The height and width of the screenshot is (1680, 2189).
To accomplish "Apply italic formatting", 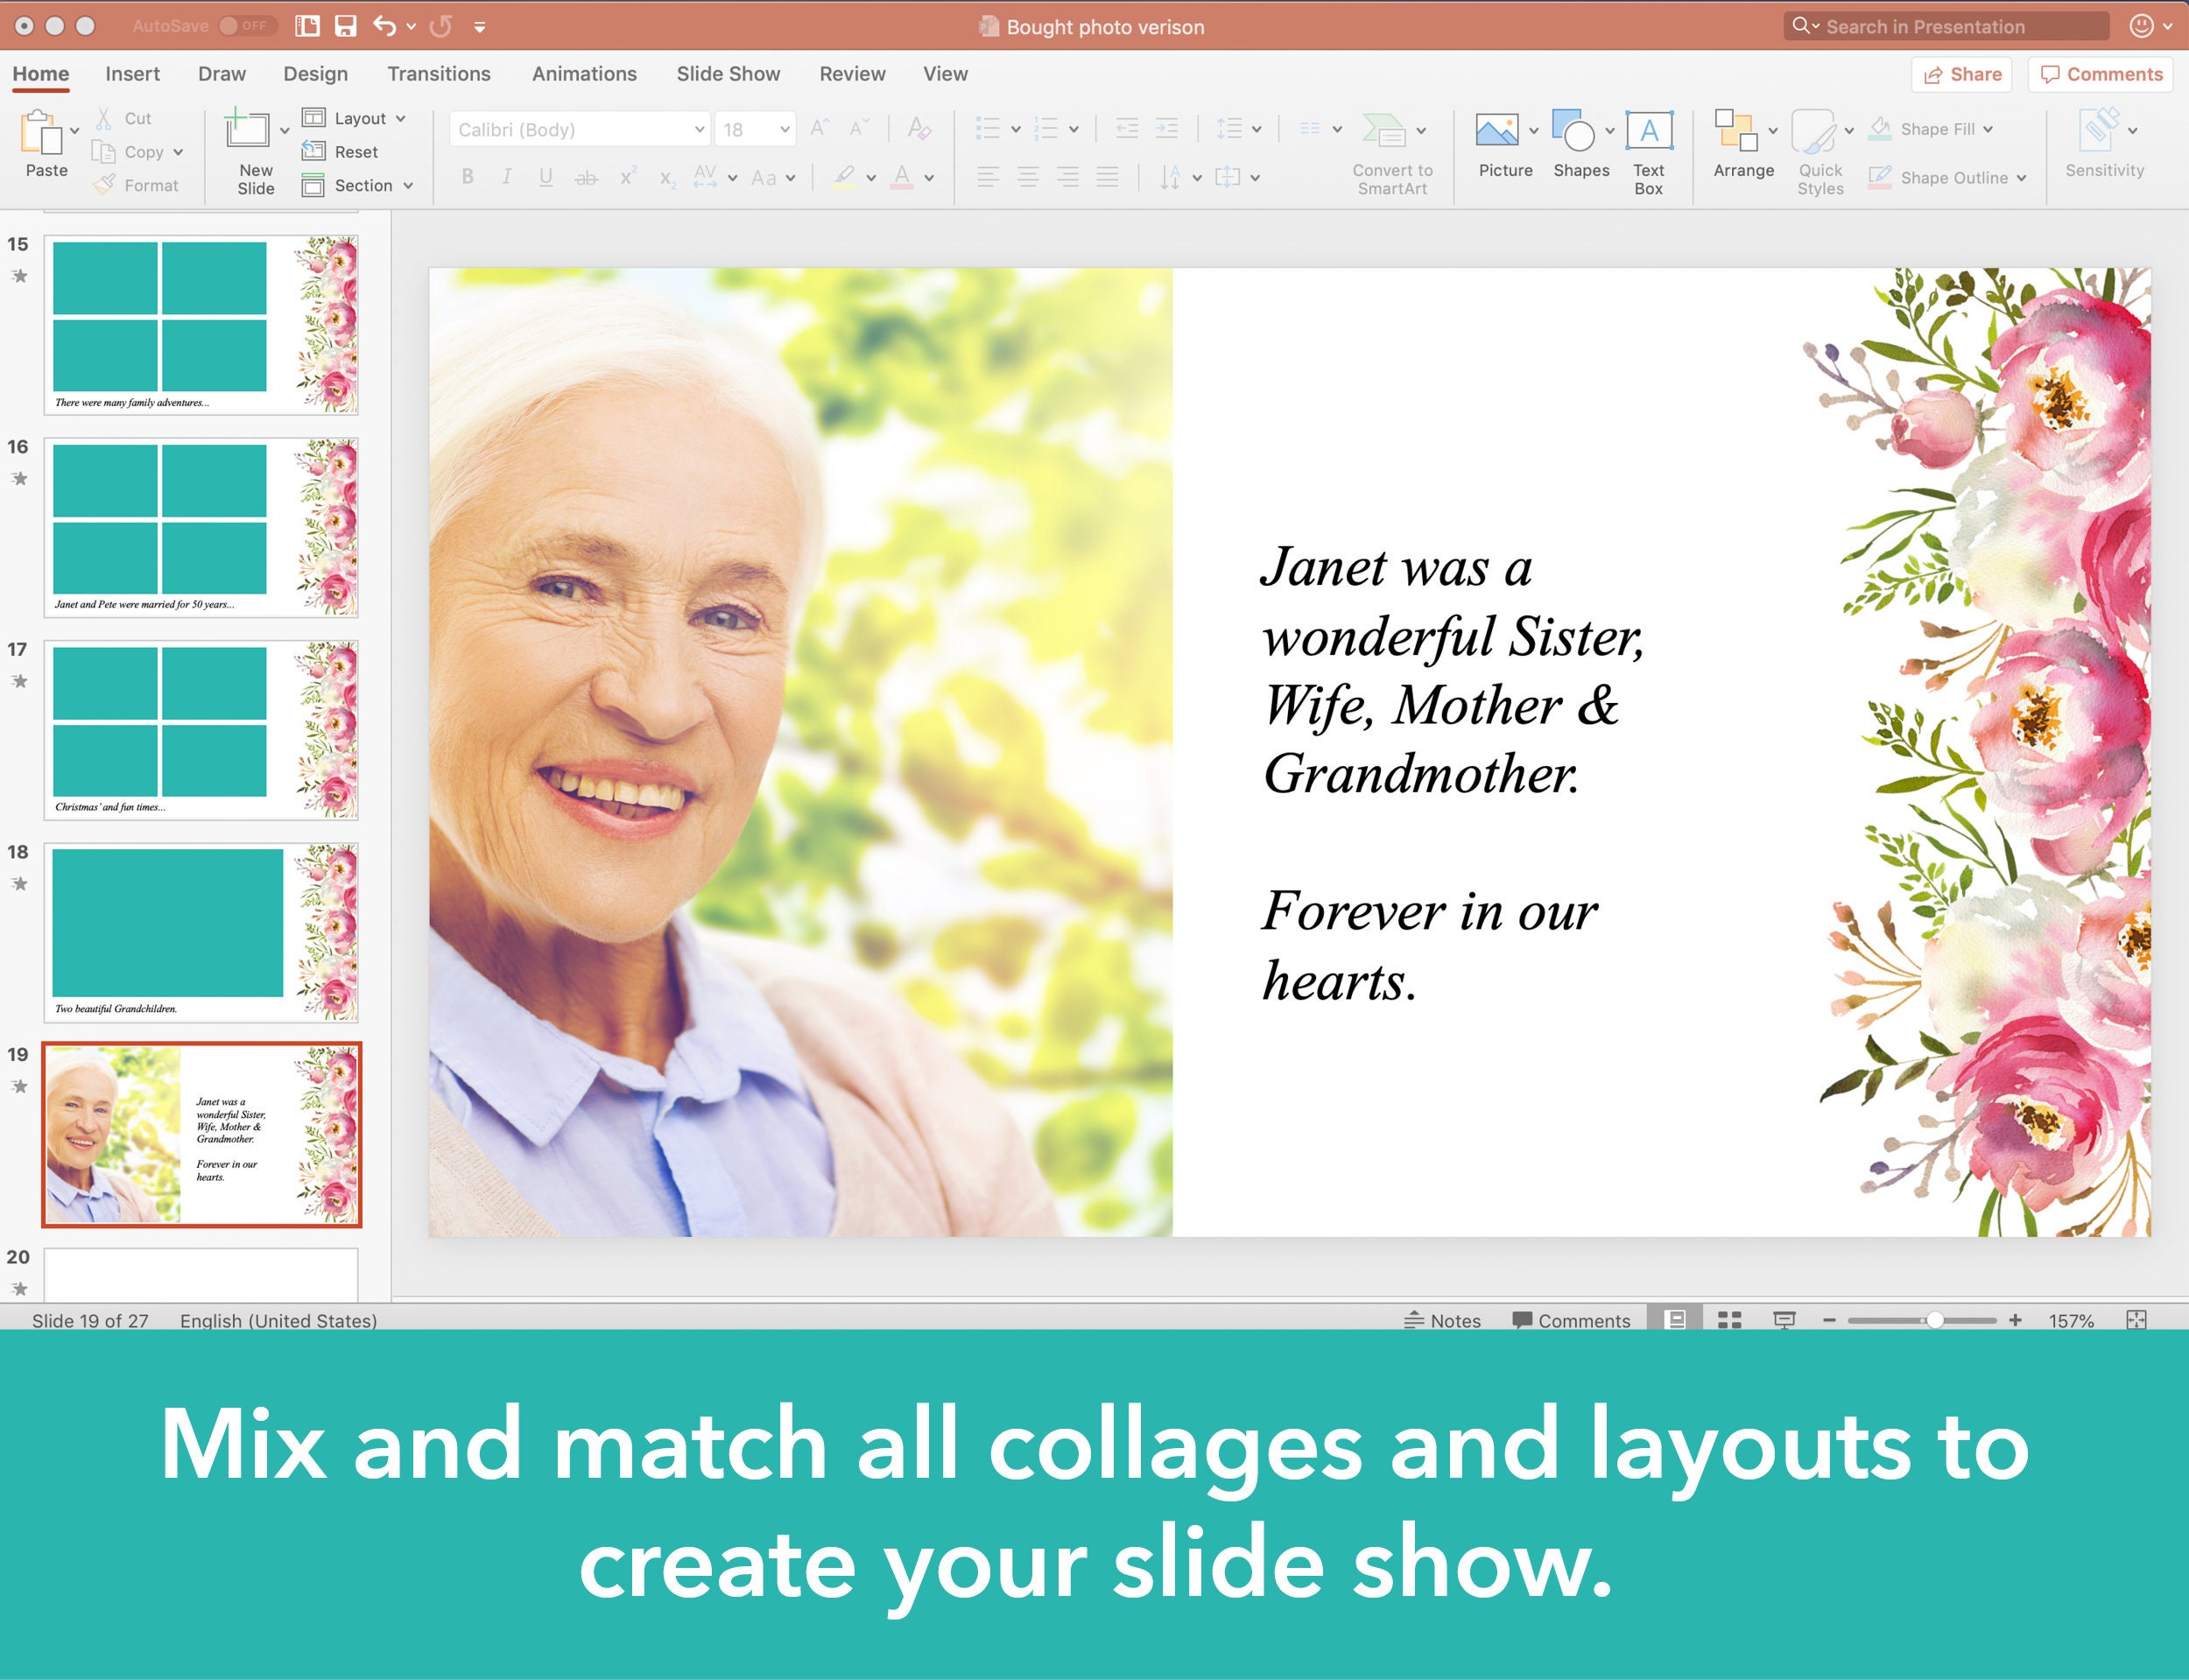I will (506, 177).
